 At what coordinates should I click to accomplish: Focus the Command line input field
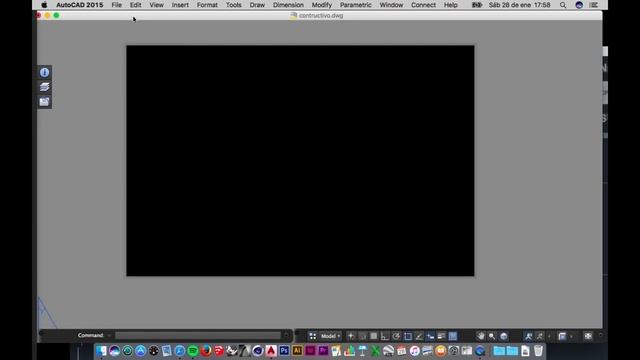tap(198, 336)
